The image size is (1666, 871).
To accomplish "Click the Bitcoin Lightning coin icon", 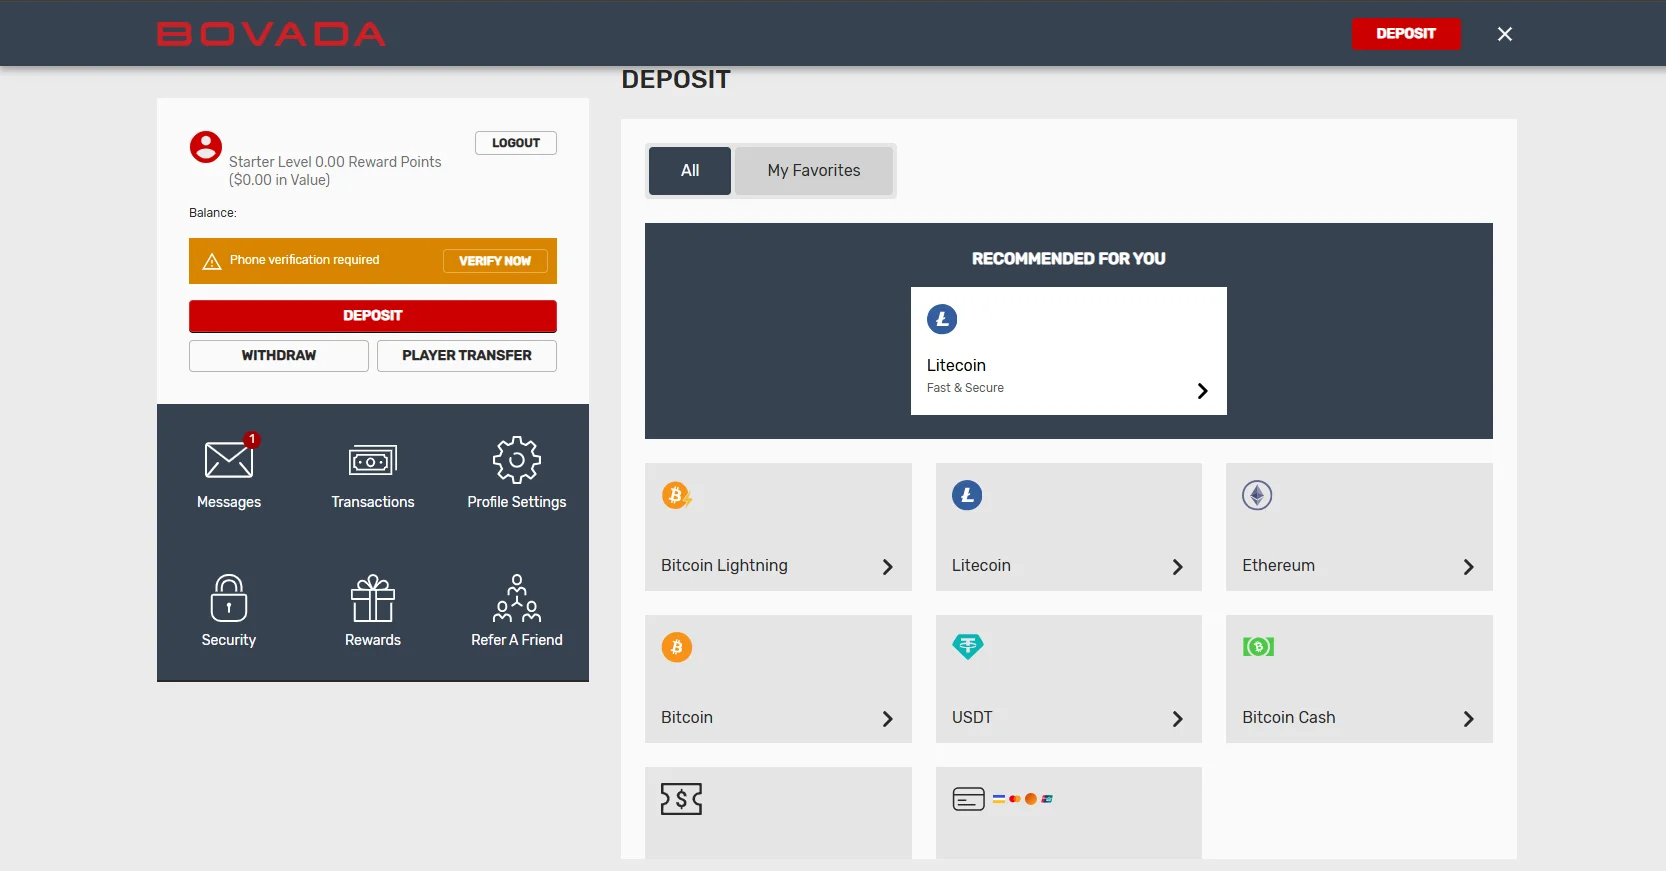I will click(x=677, y=495).
